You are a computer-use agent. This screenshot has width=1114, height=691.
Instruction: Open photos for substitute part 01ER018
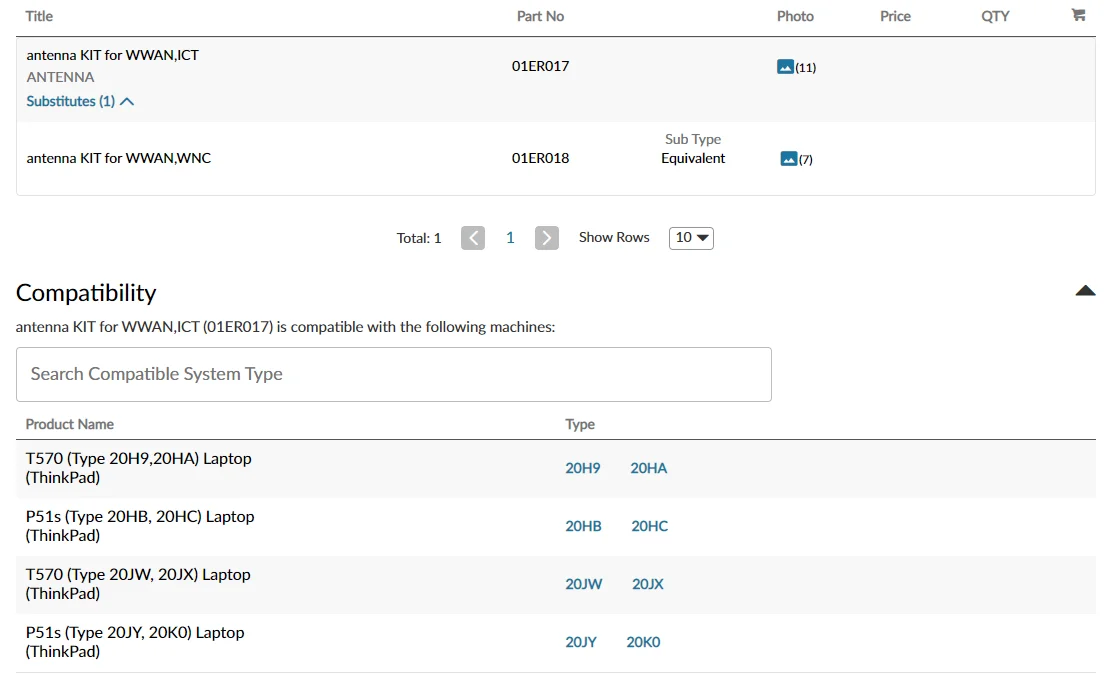(789, 159)
